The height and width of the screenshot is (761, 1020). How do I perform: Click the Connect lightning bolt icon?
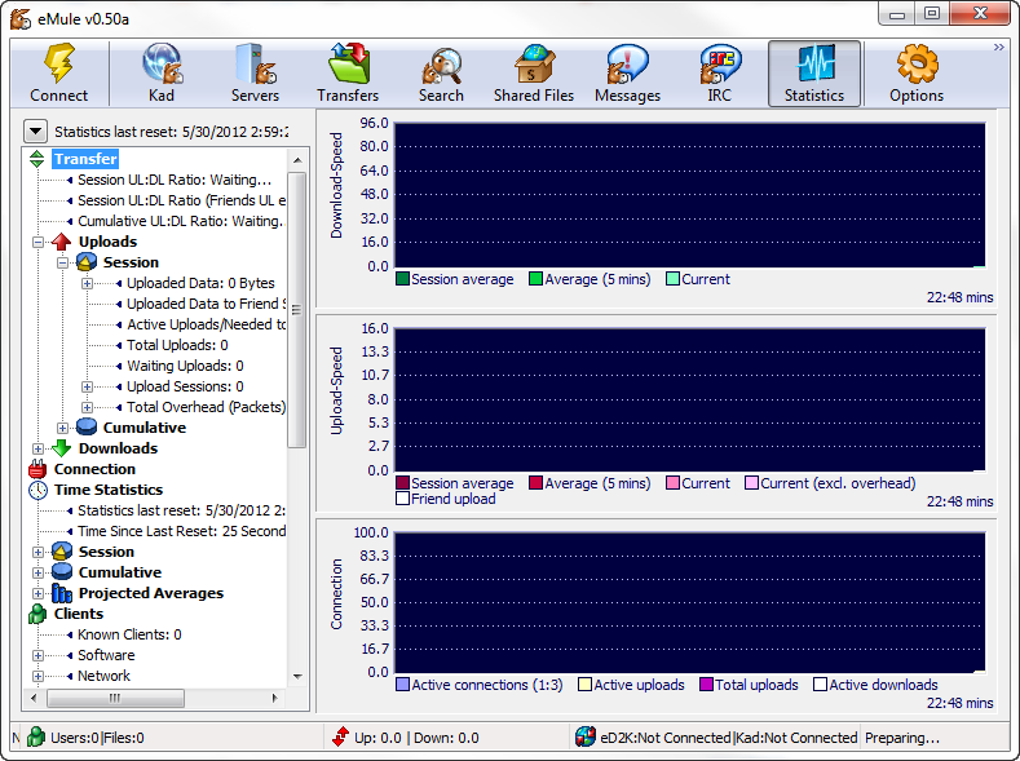(x=59, y=65)
